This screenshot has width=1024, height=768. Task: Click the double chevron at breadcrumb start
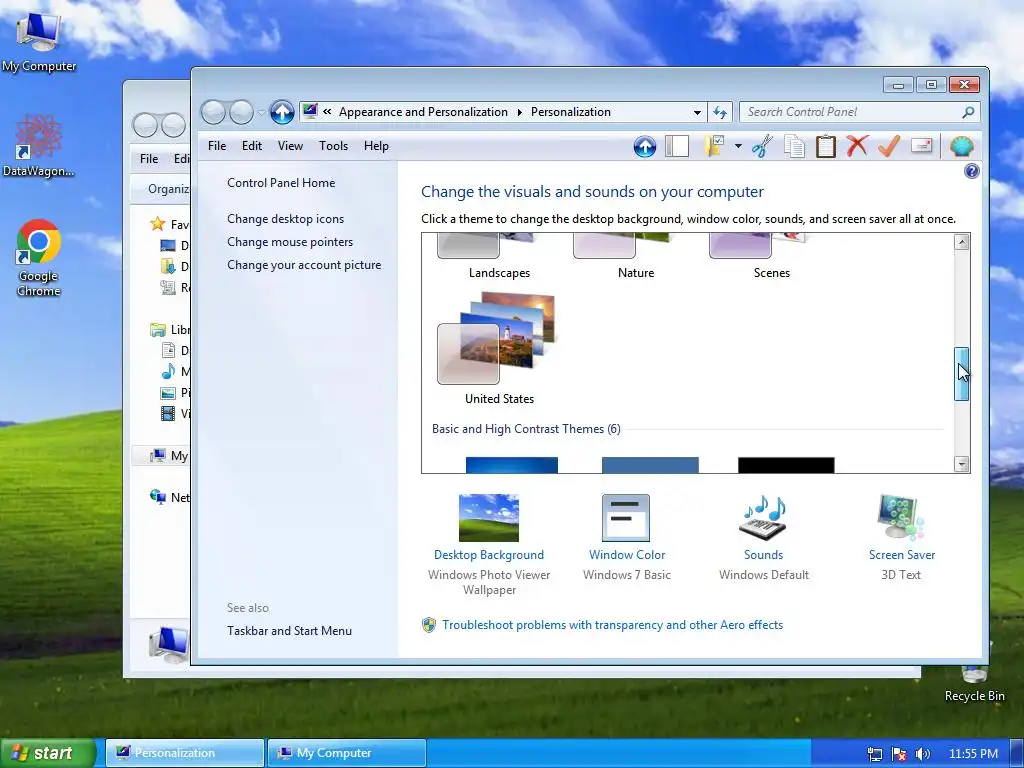point(327,112)
